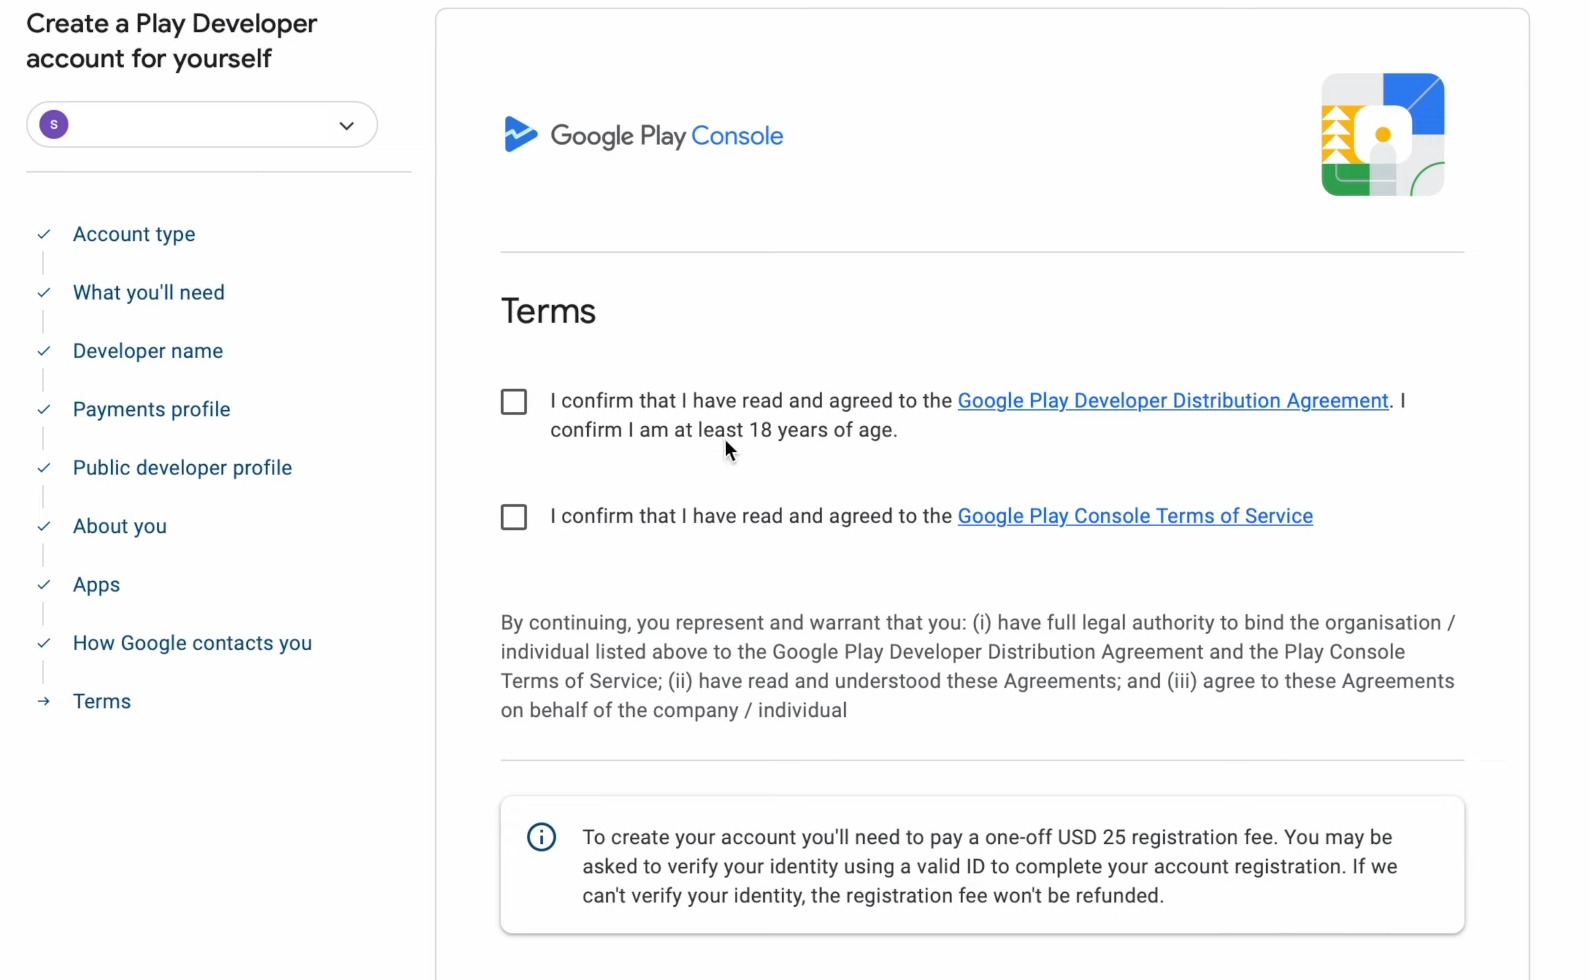Image resolution: width=1589 pixels, height=980 pixels.
Task: Click the checkmark icon beside About you
Action: 44,526
